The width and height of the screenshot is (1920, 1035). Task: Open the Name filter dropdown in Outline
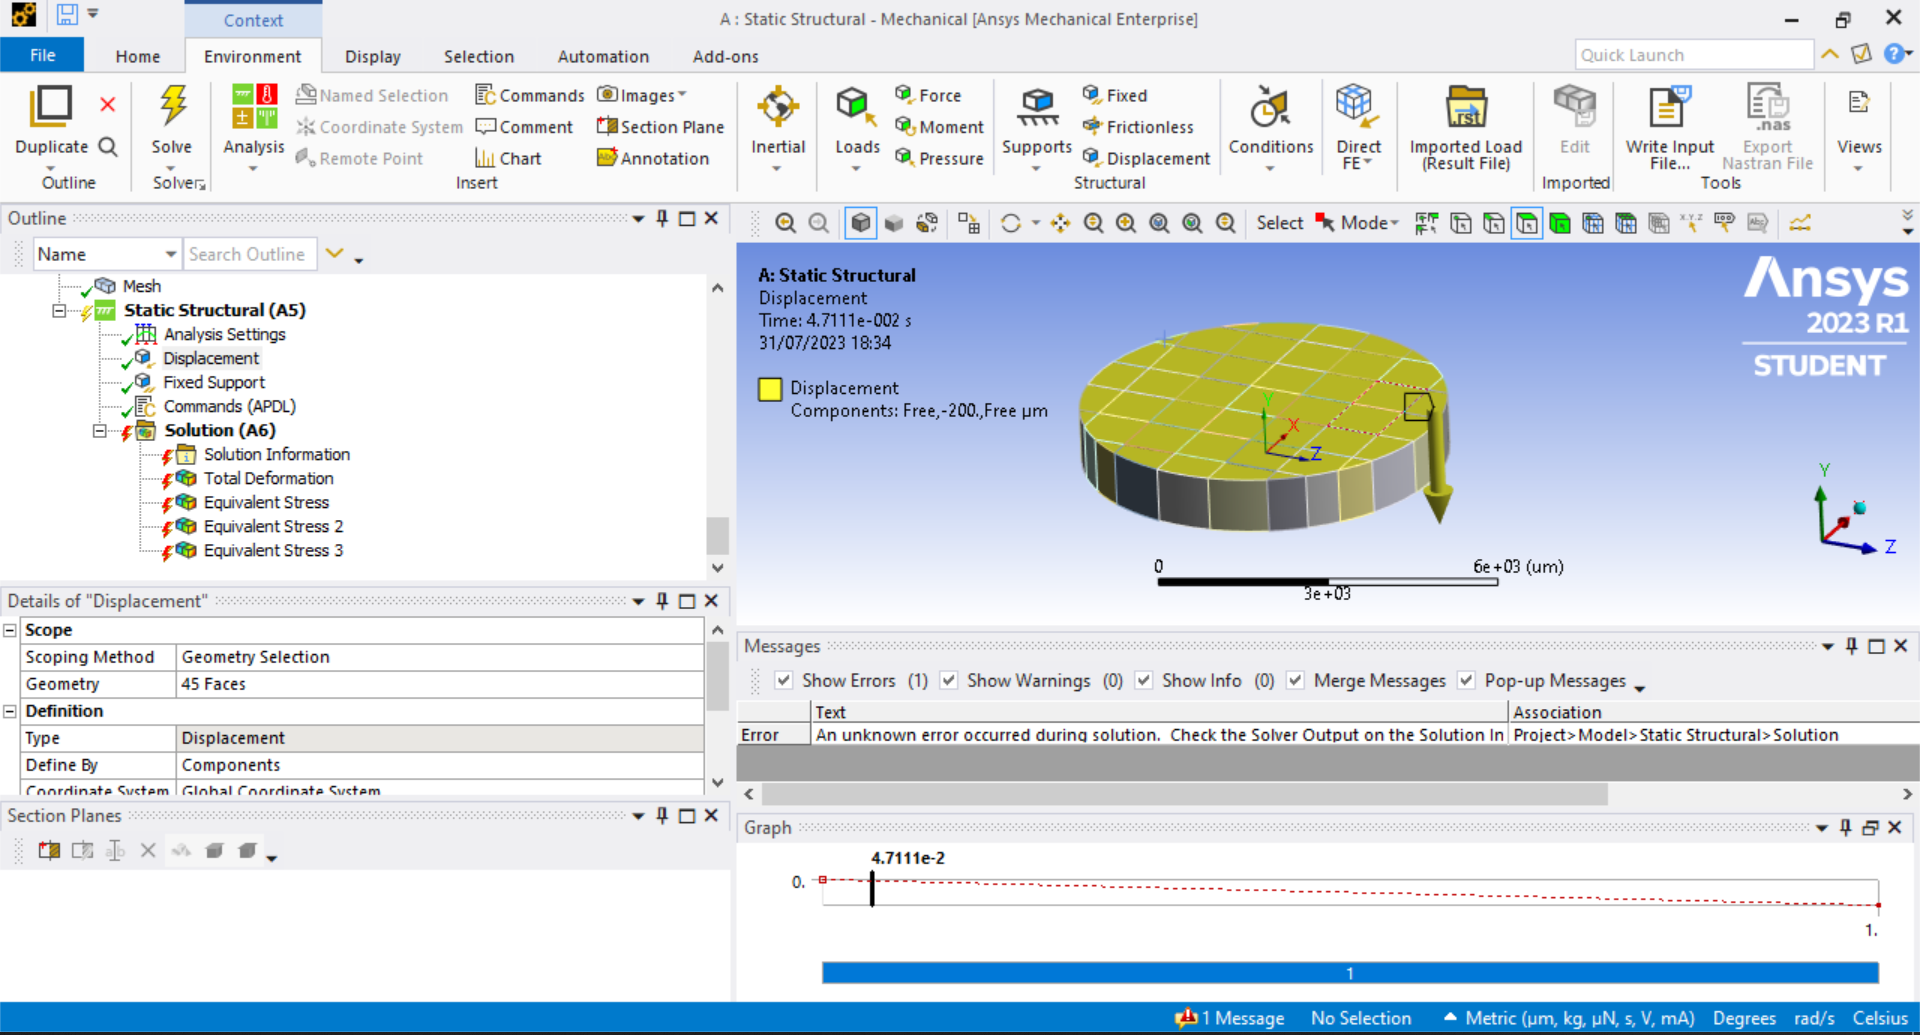pyautogui.click(x=170, y=254)
